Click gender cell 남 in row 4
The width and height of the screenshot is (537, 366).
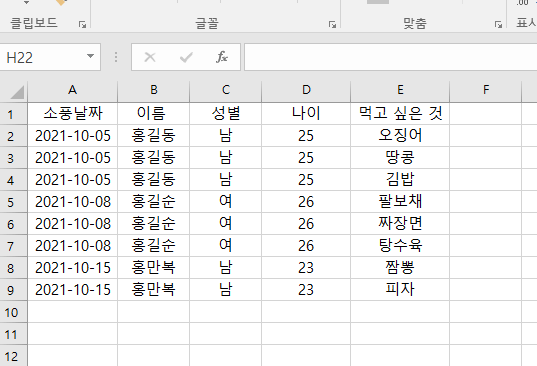click(x=225, y=179)
